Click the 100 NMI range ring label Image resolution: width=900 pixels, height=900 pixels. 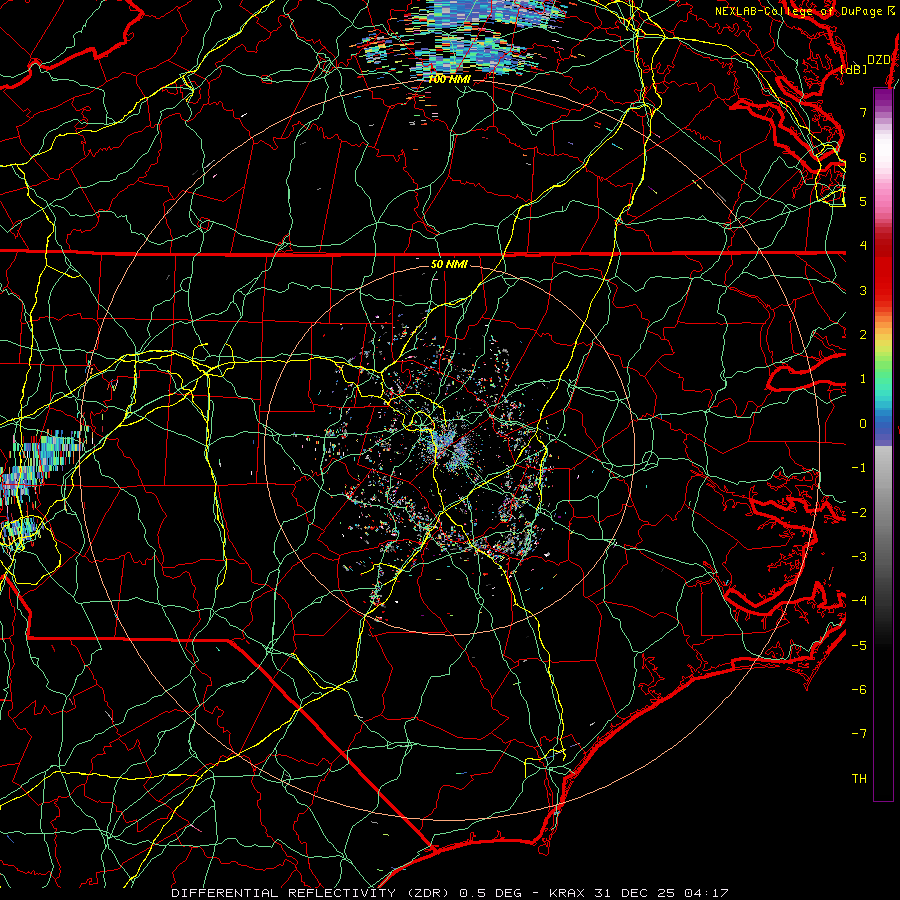pos(449,79)
